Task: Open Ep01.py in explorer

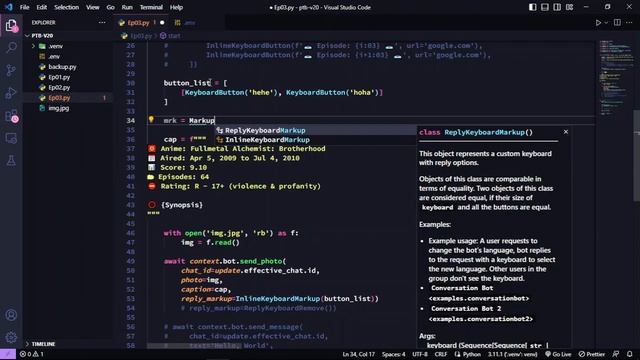Action: (68, 77)
